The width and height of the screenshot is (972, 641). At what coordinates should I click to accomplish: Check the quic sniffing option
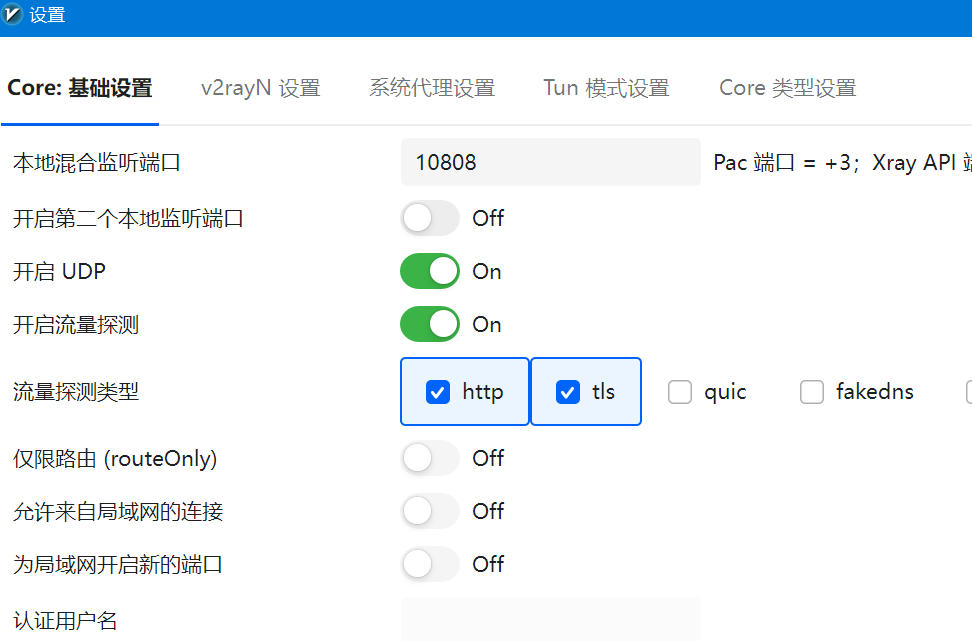click(x=680, y=391)
